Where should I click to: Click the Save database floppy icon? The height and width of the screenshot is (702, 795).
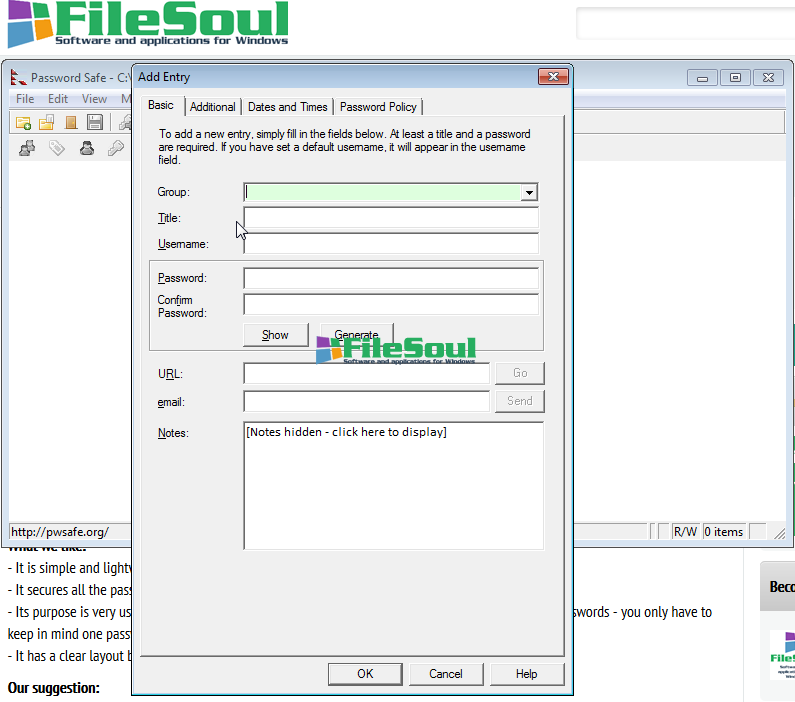click(x=95, y=123)
